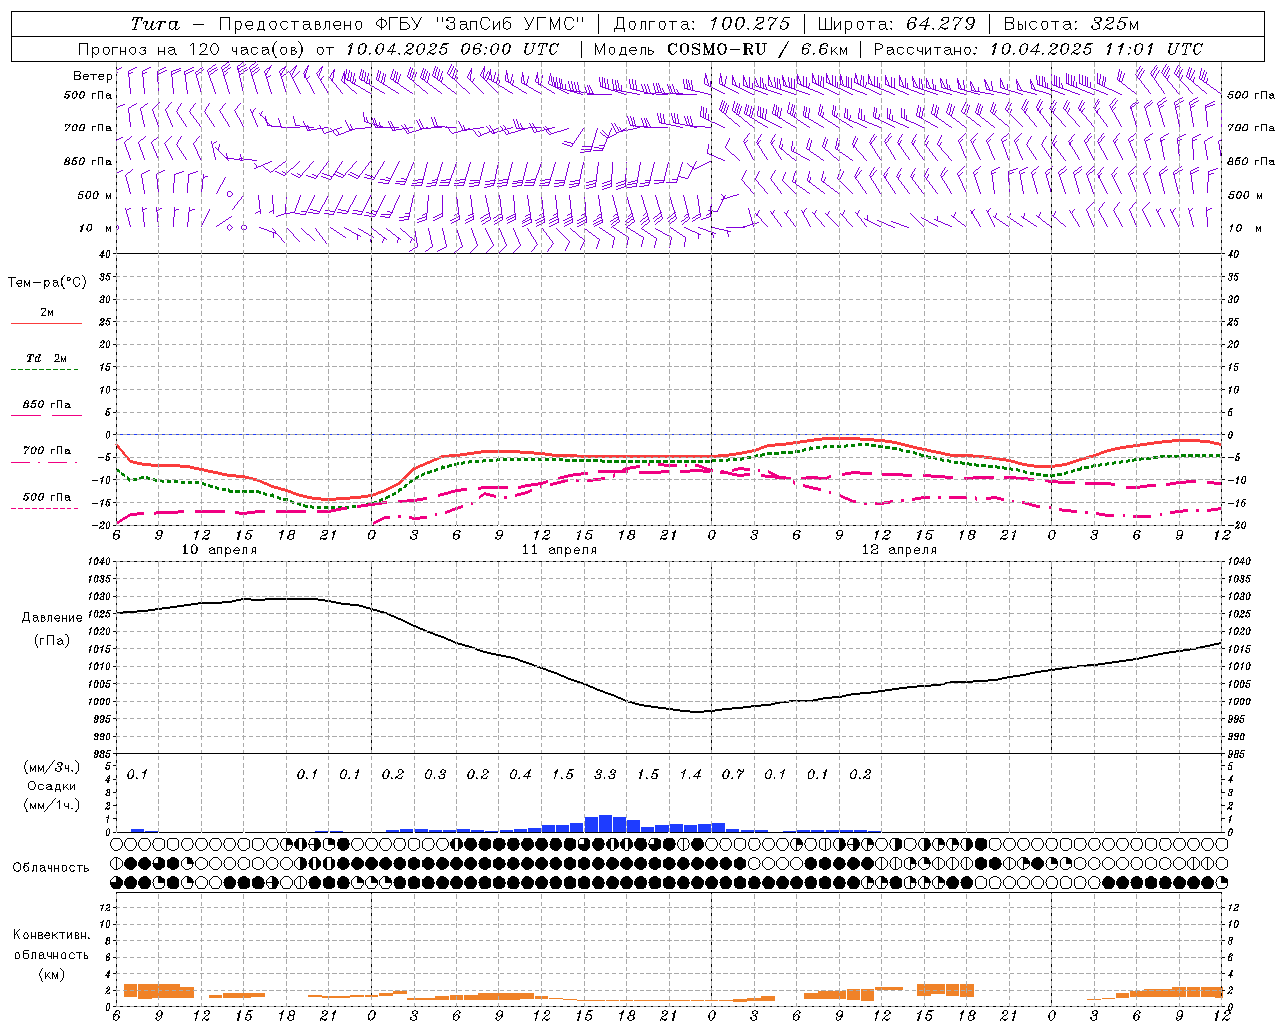Click the "Давление" pressure panel label
This screenshot has width=1280, height=1024.
pos(50,618)
